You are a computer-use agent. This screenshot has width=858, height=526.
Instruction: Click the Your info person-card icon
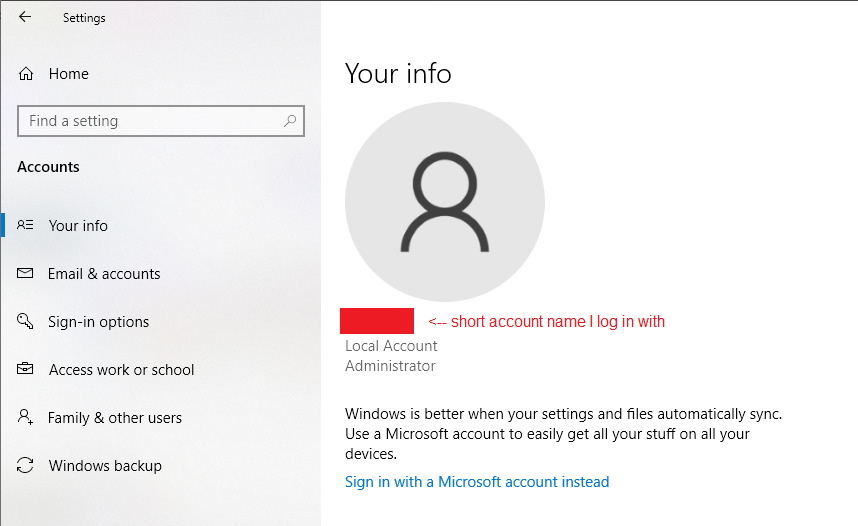(26, 226)
